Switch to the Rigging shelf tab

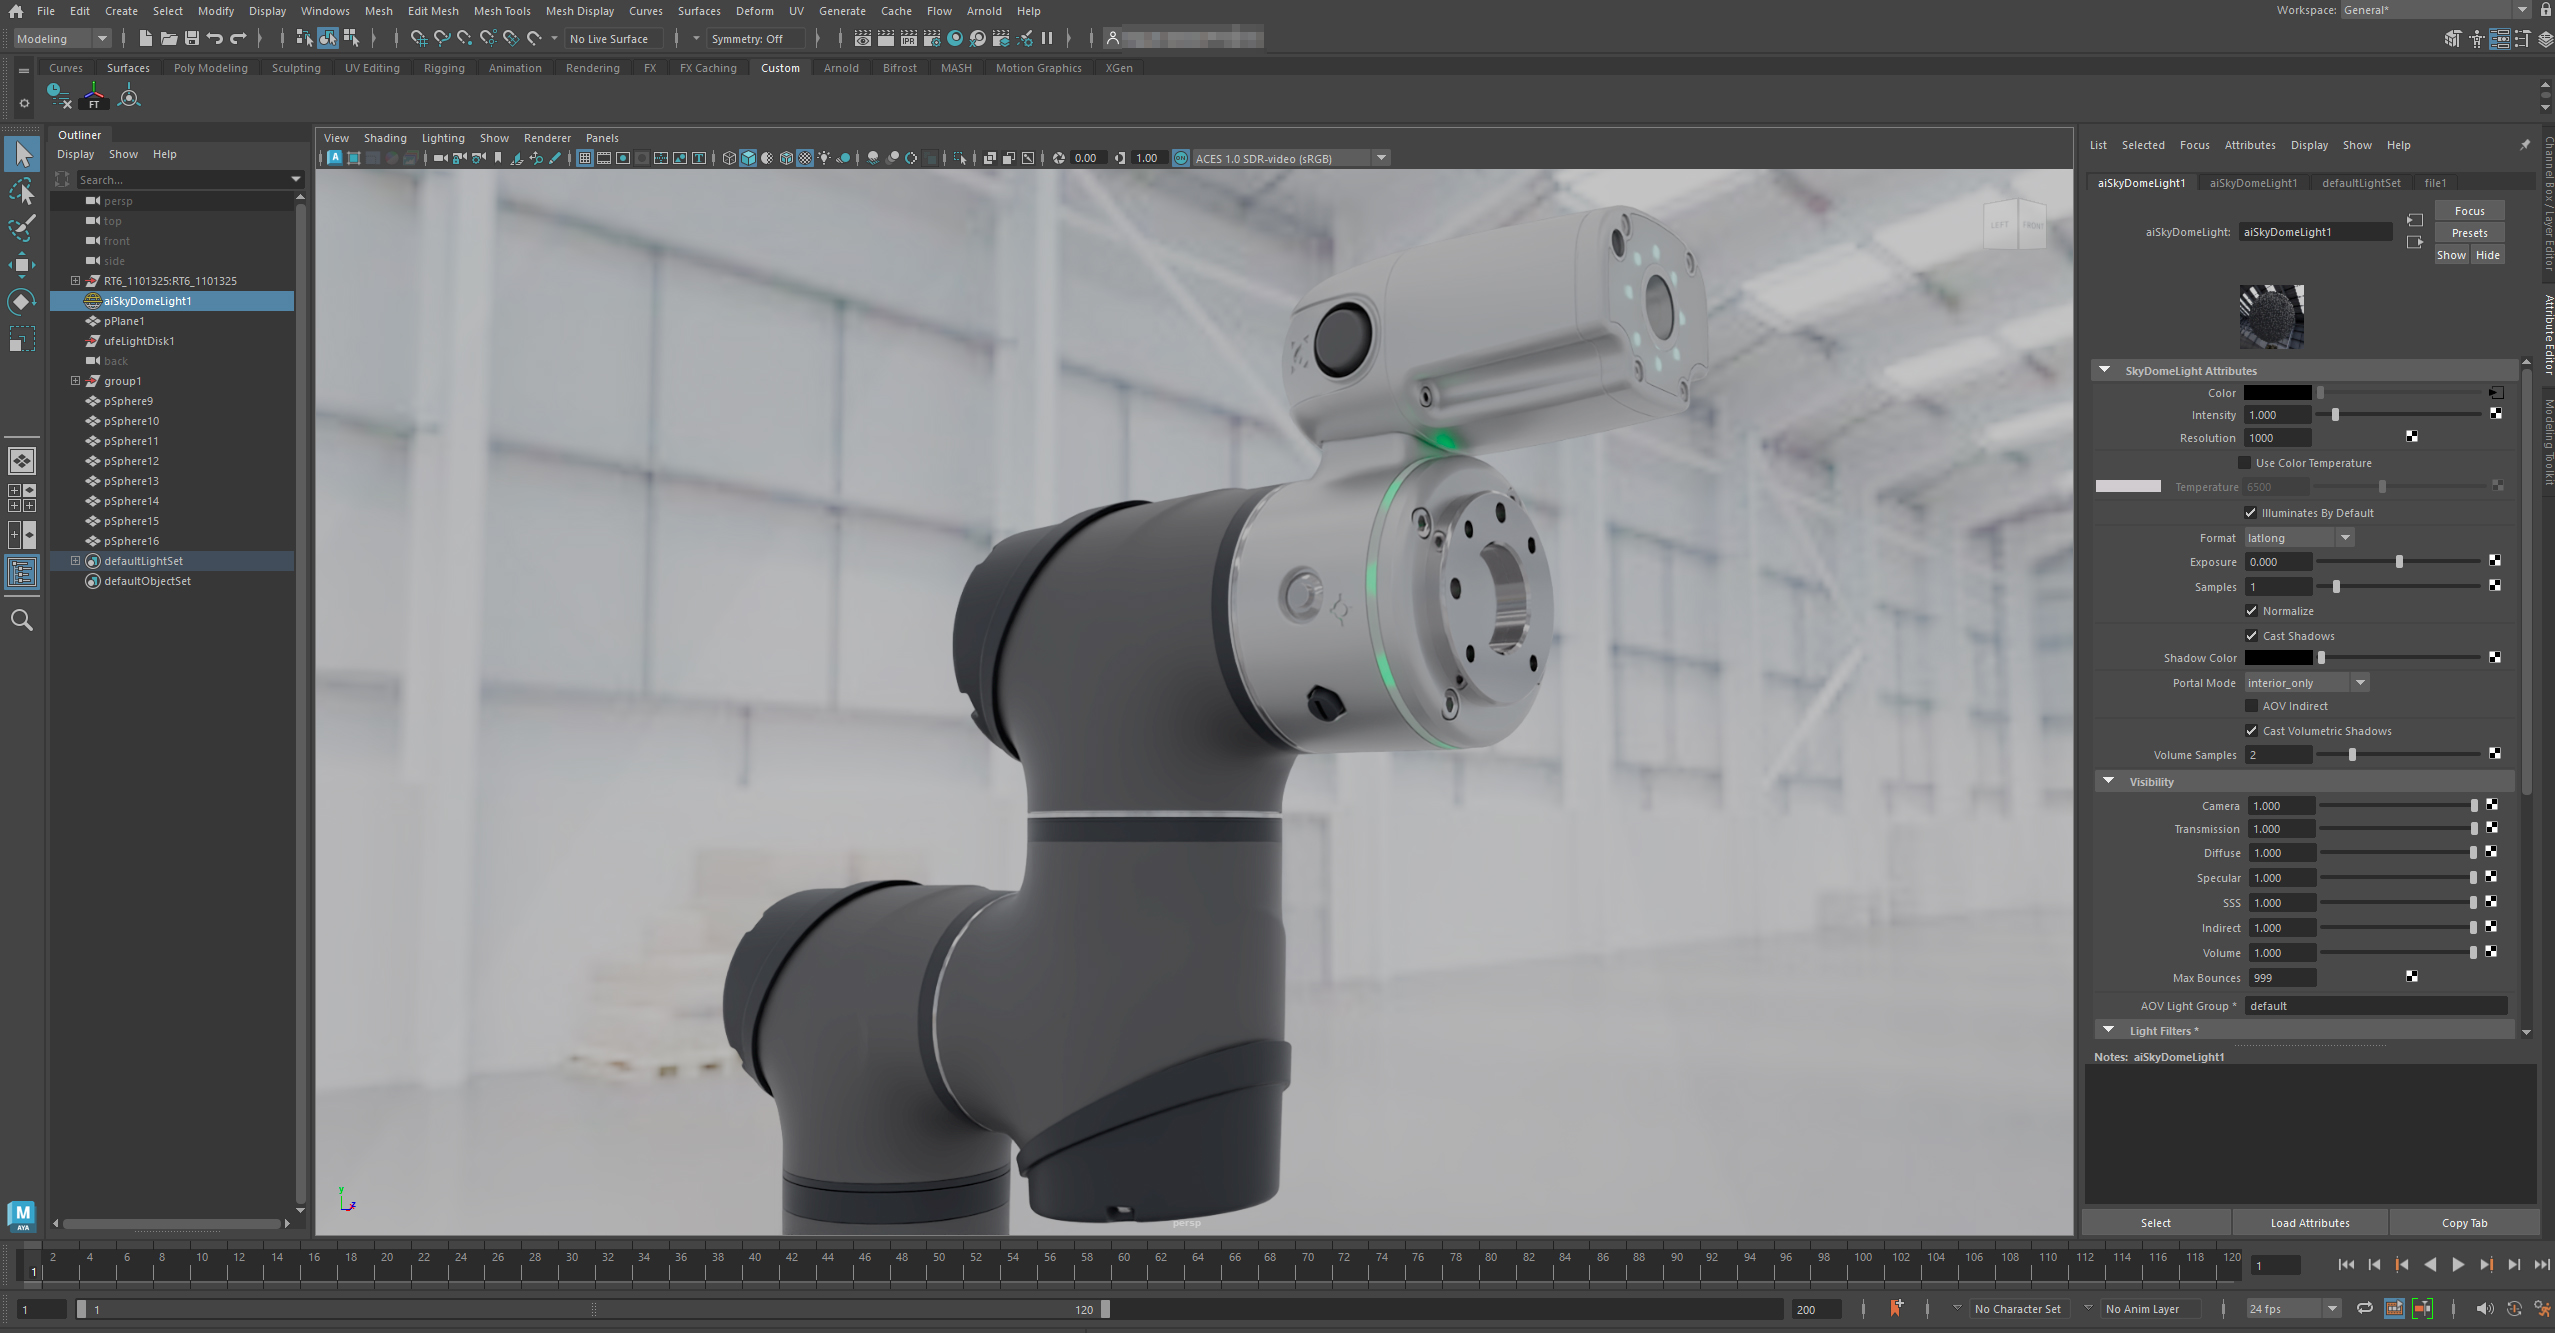[443, 68]
